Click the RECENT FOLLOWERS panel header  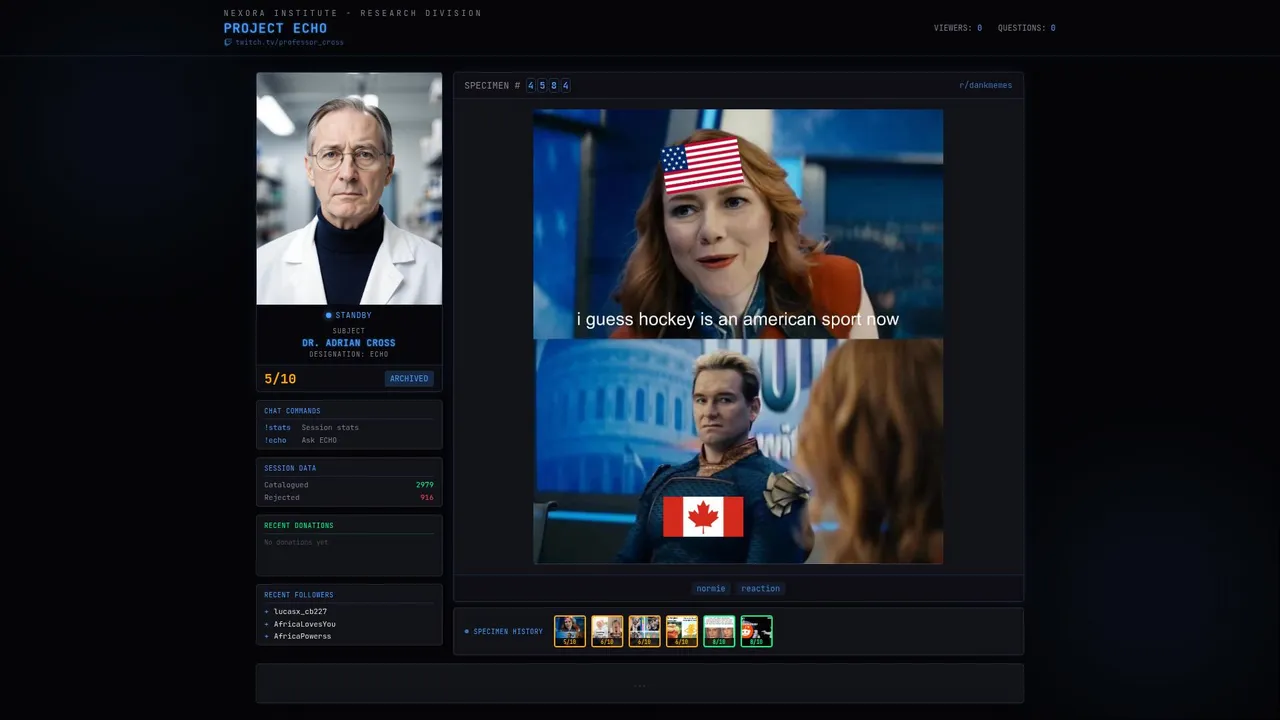299,595
